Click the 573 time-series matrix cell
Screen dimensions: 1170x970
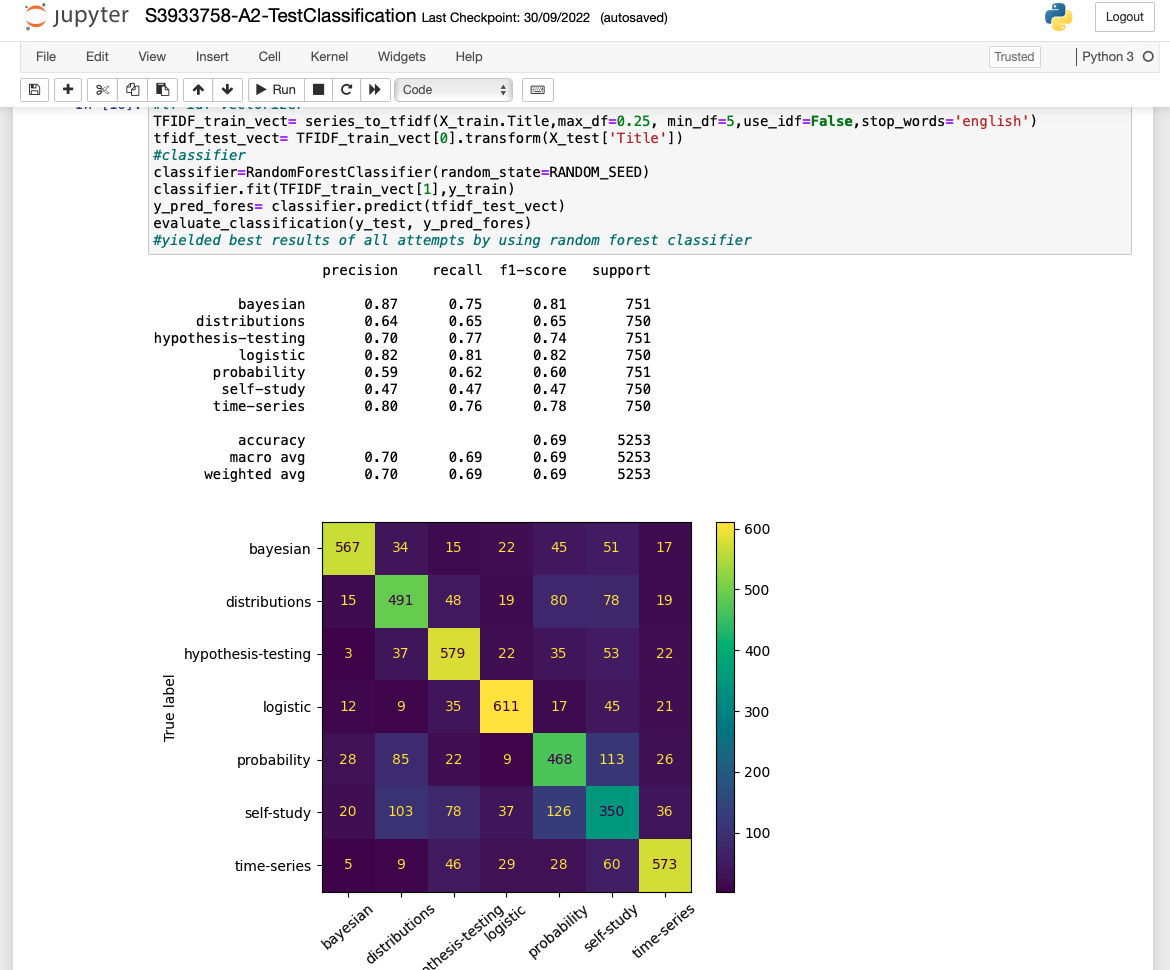(665, 865)
